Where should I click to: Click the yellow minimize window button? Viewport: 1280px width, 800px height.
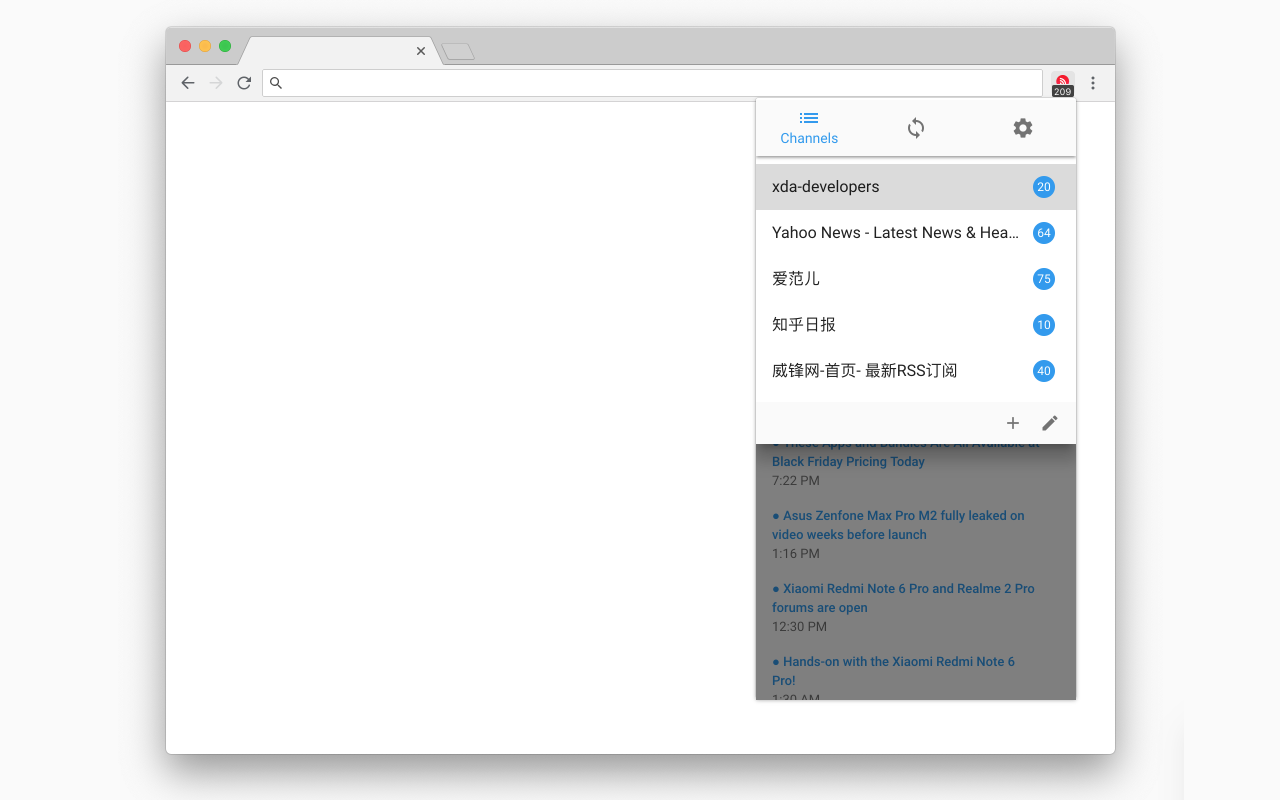click(x=205, y=46)
